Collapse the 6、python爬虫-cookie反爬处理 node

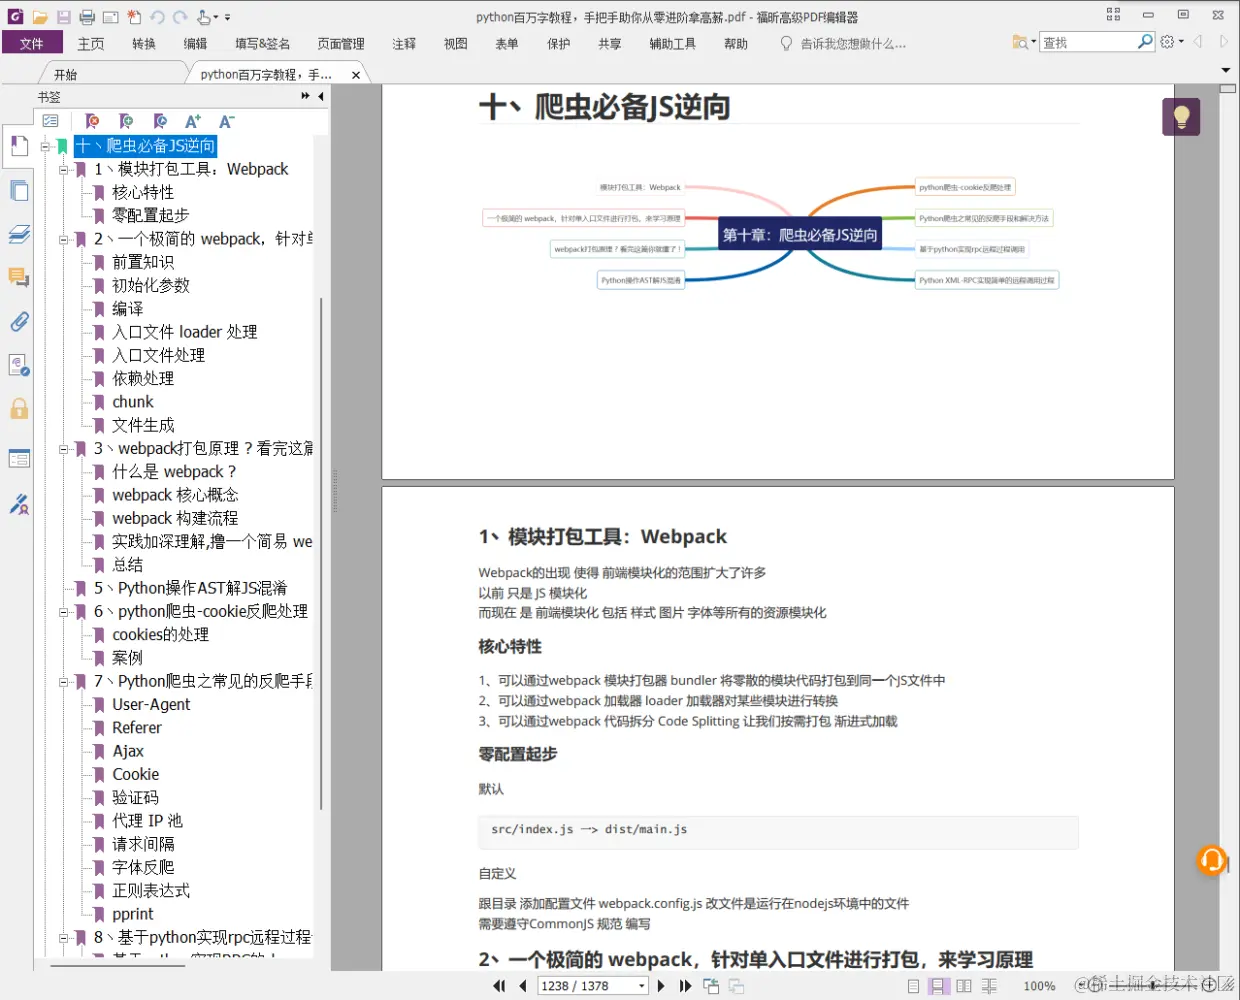click(x=63, y=612)
